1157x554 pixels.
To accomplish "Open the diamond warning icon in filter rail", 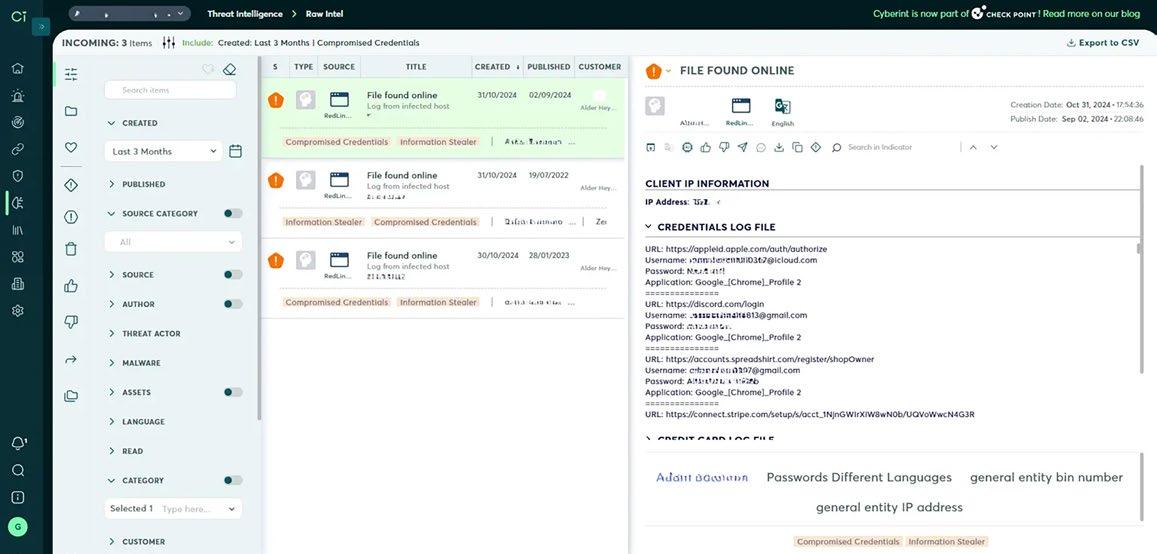I will tap(71, 185).
